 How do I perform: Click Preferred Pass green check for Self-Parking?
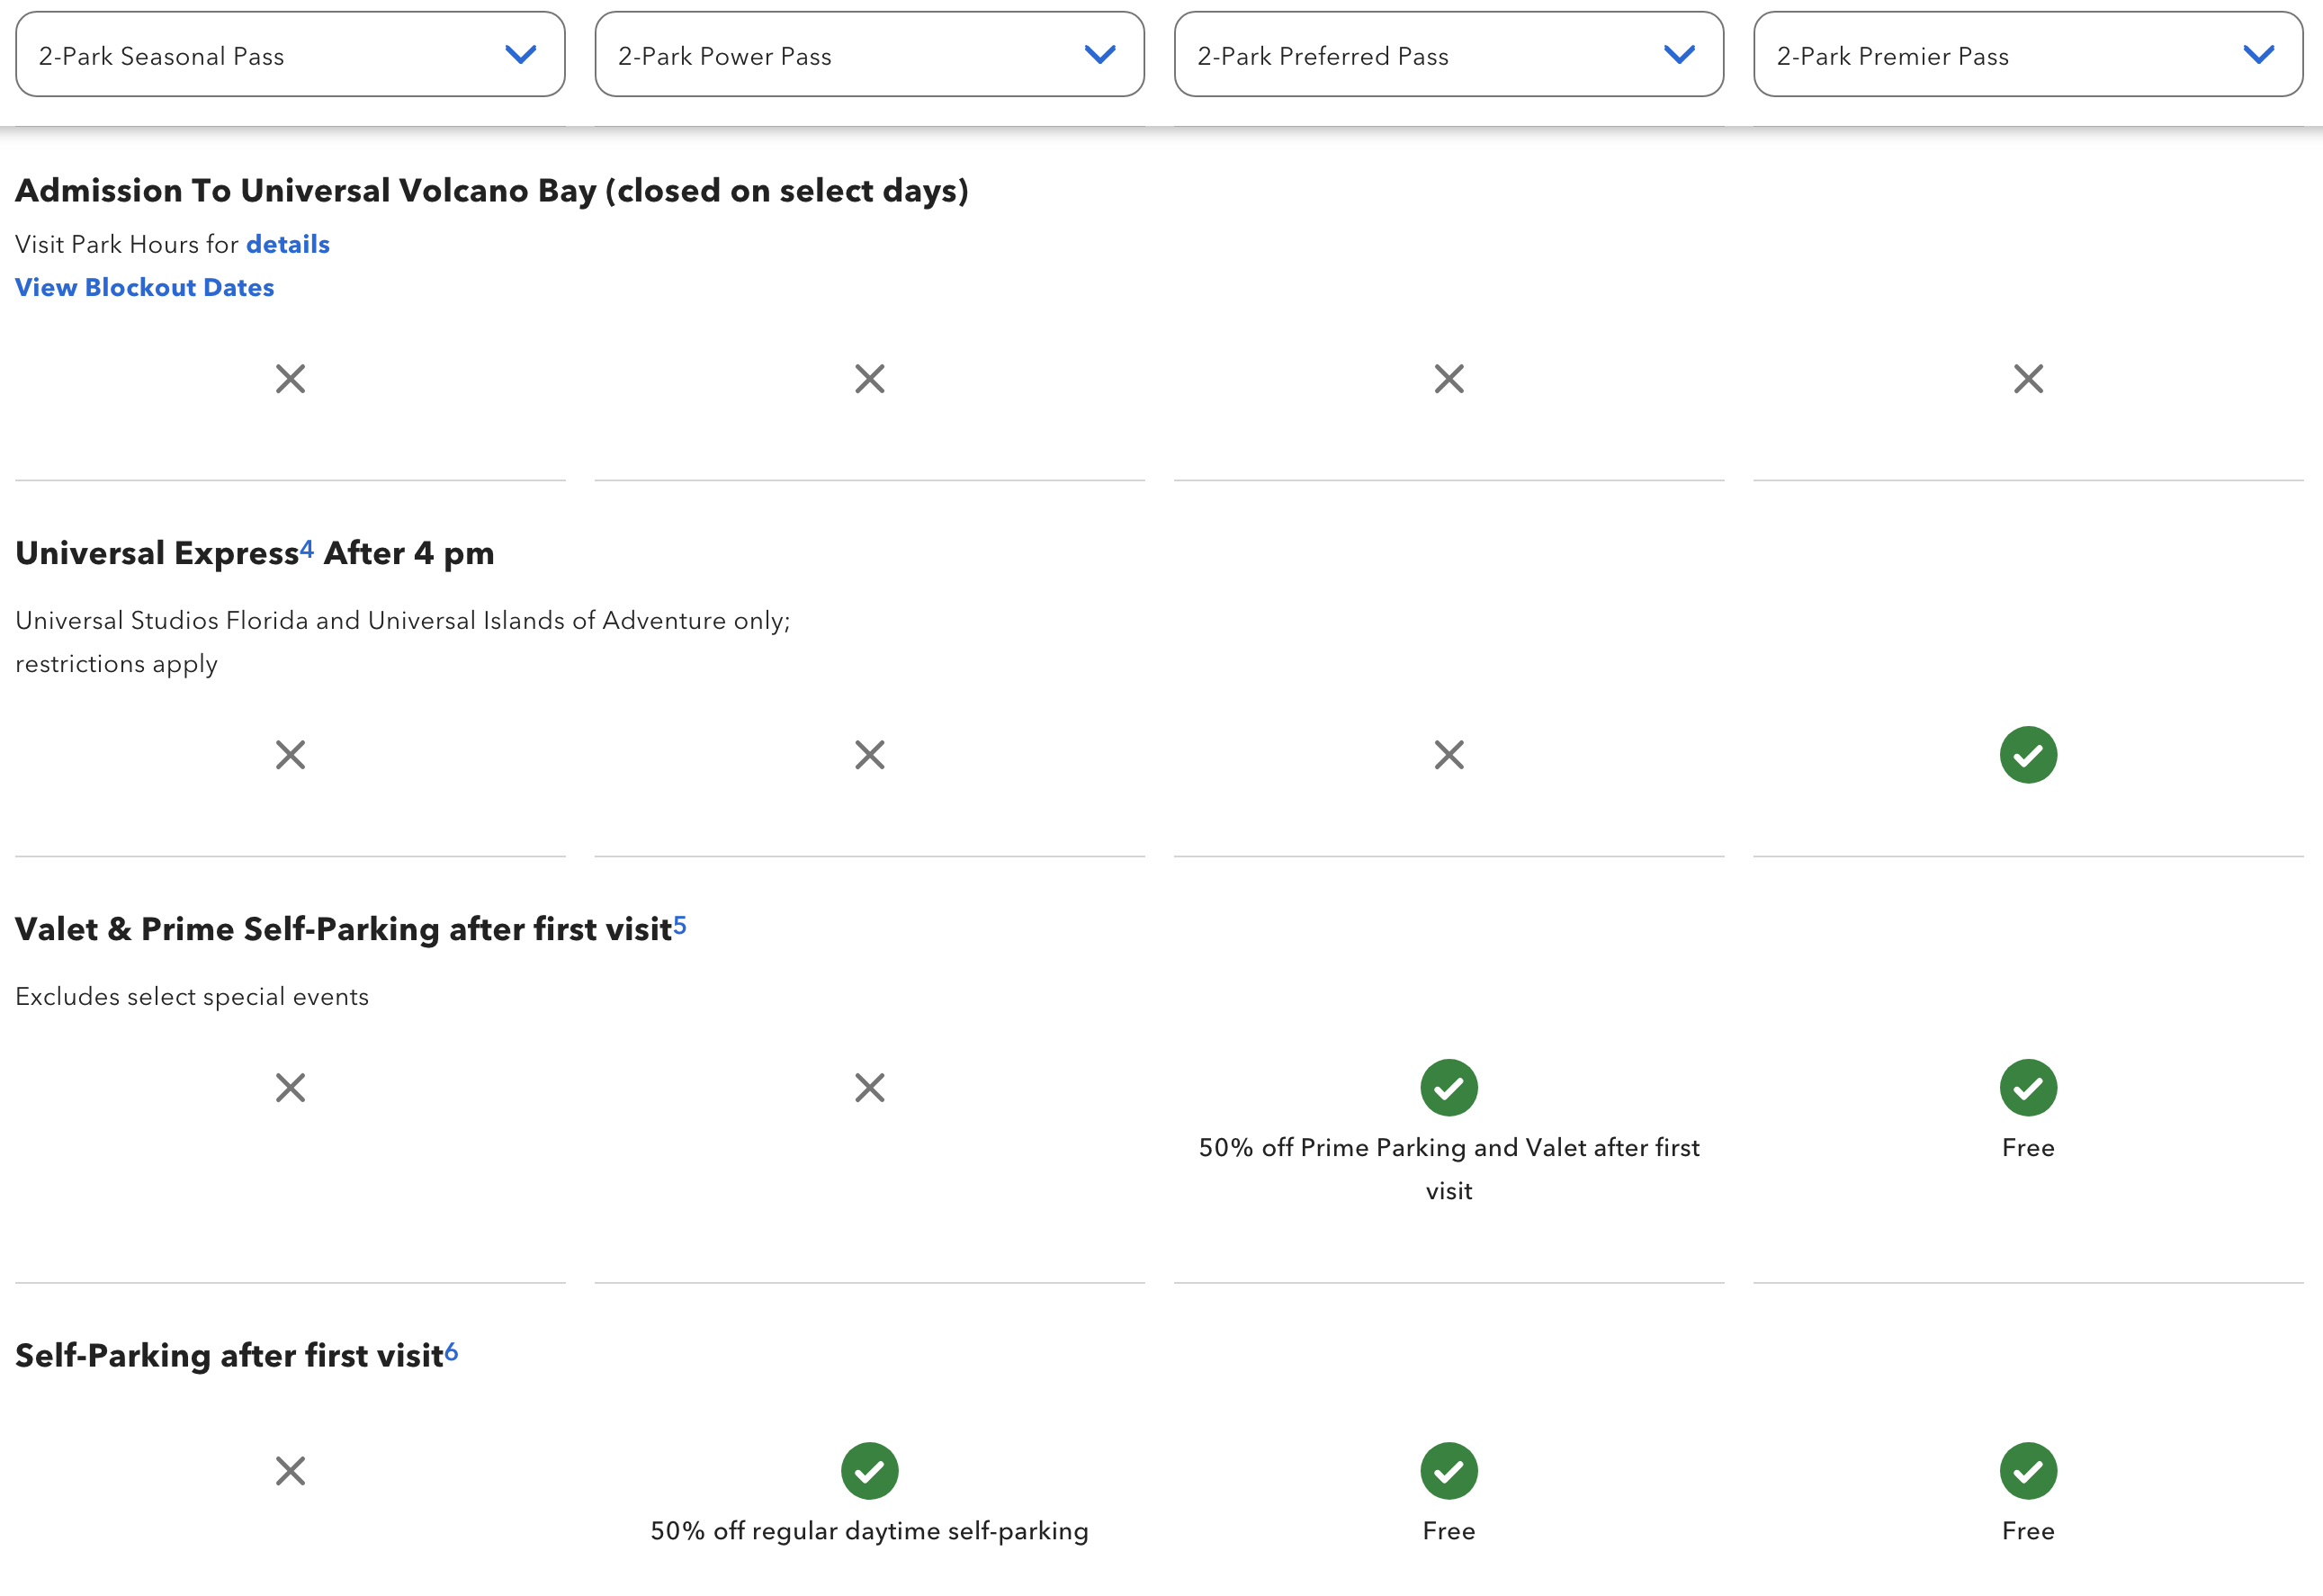[x=1448, y=1470]
